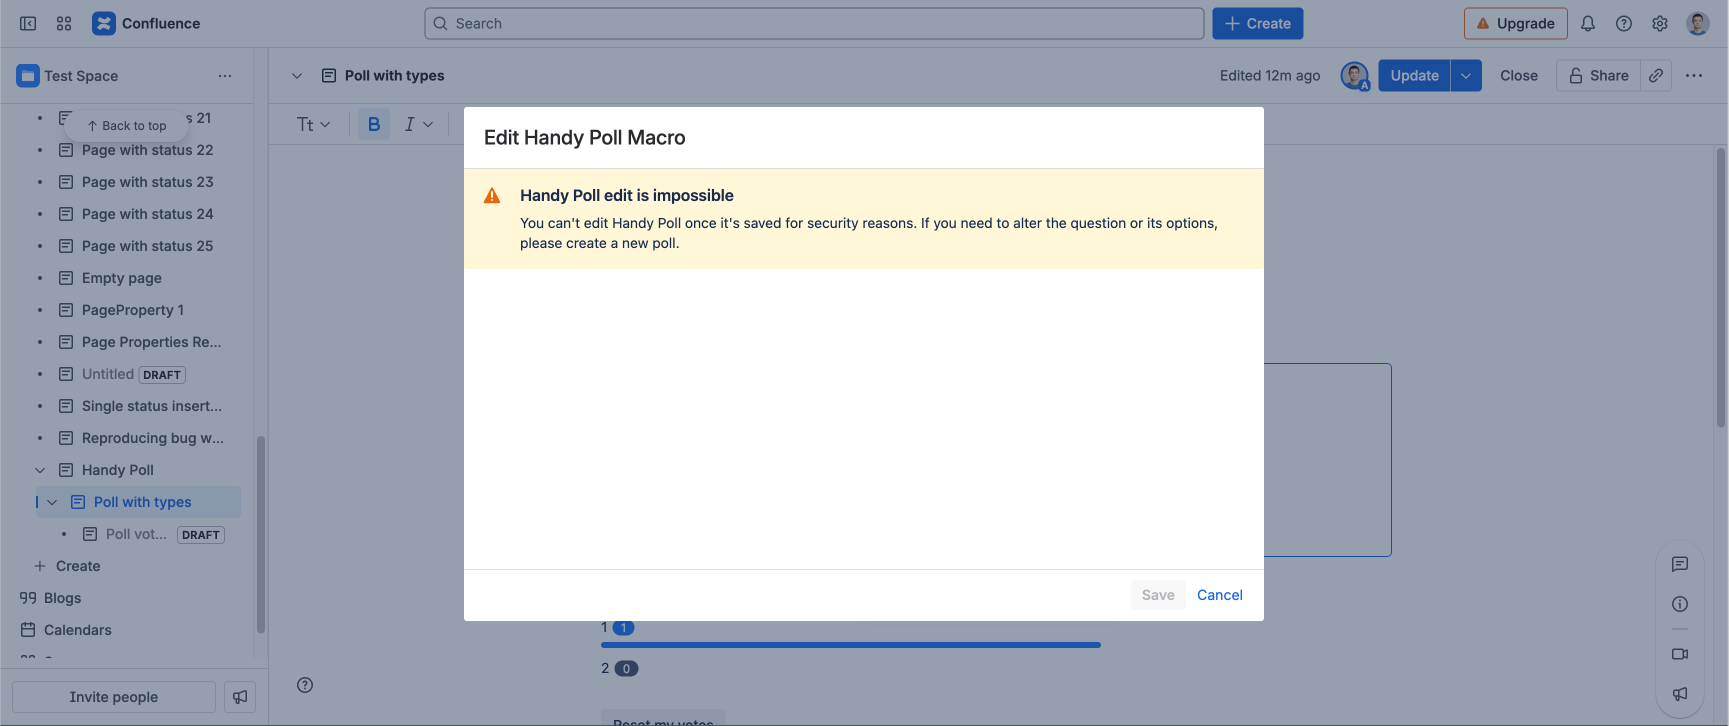This screenshot has width=1729, height=726.
Task: Click the Invite people button
Action: point(113,697)
